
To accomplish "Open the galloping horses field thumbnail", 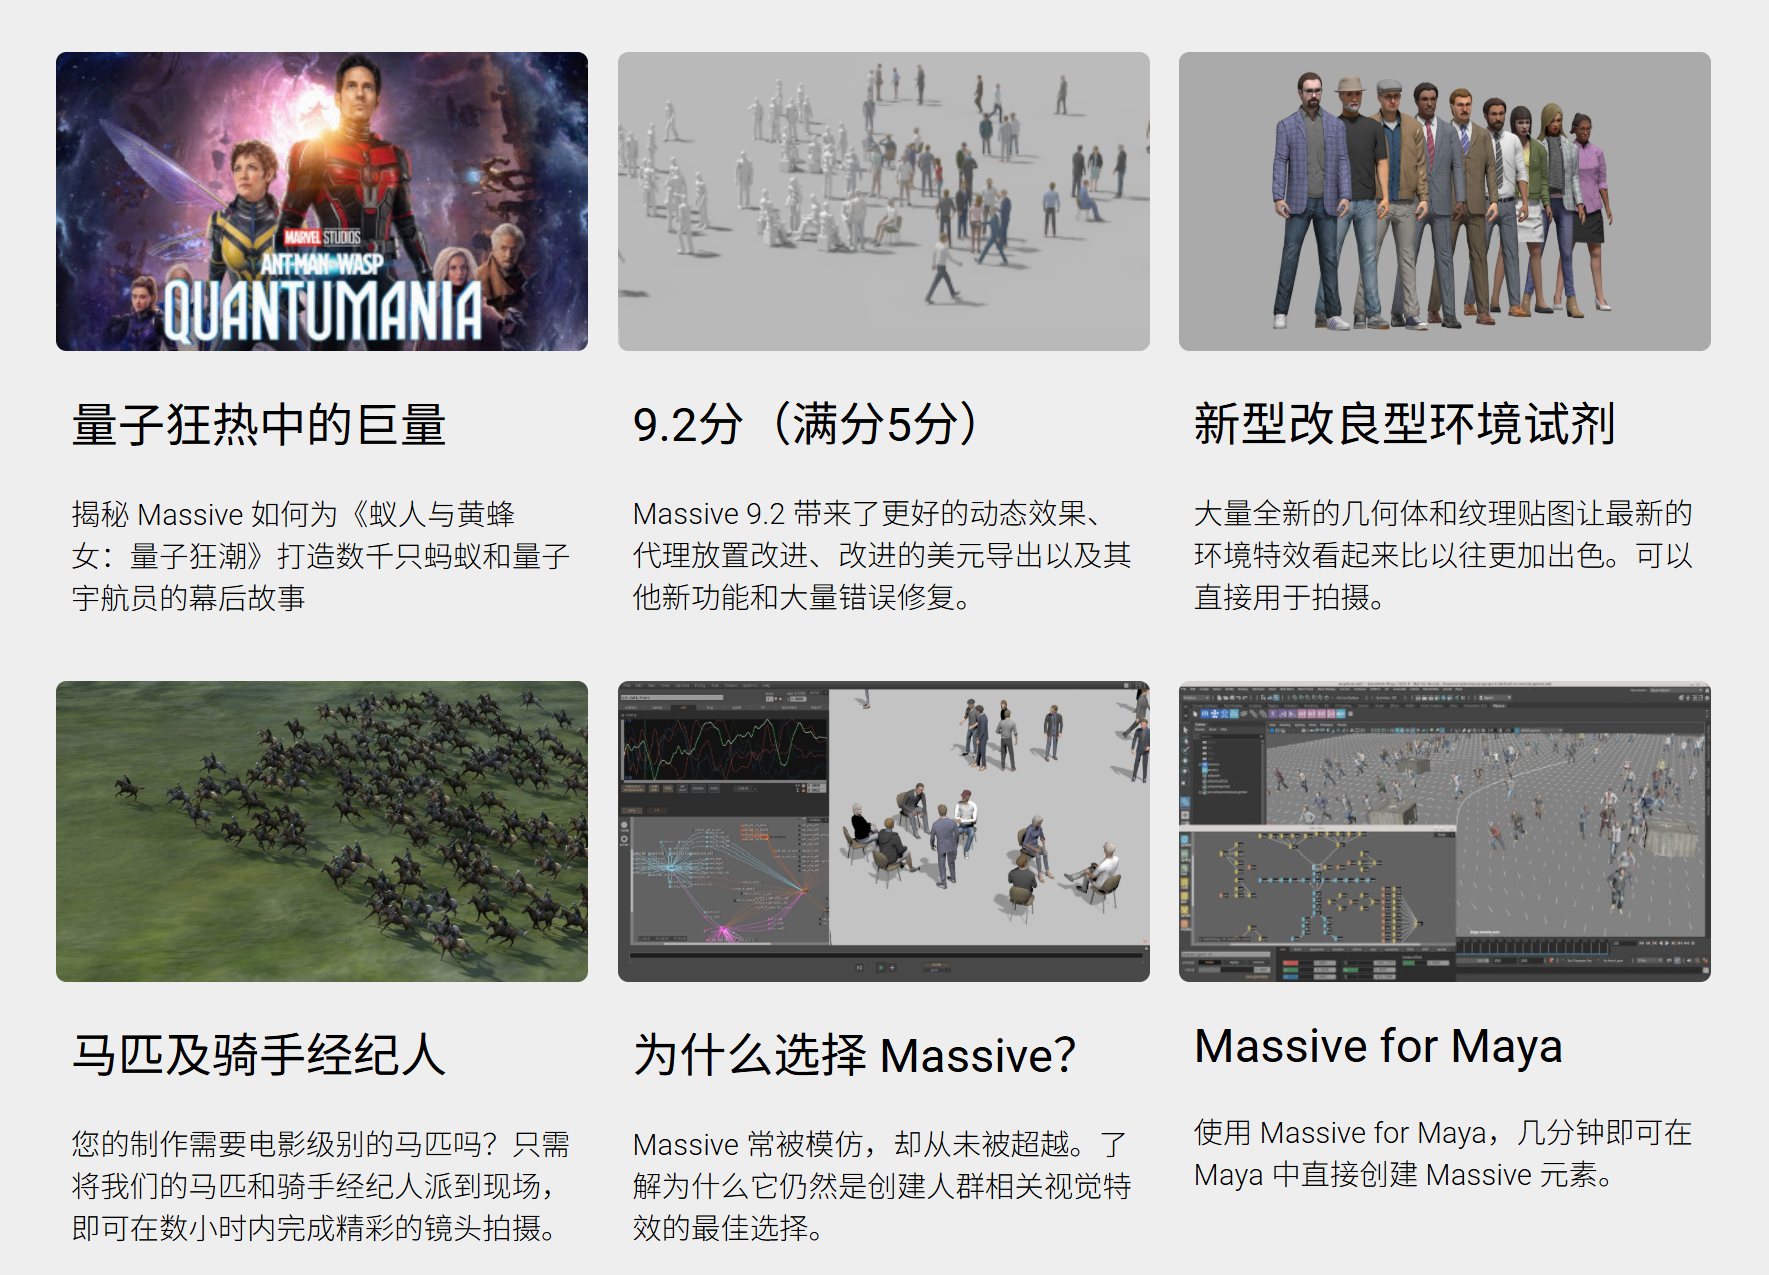I will [322, 831].
